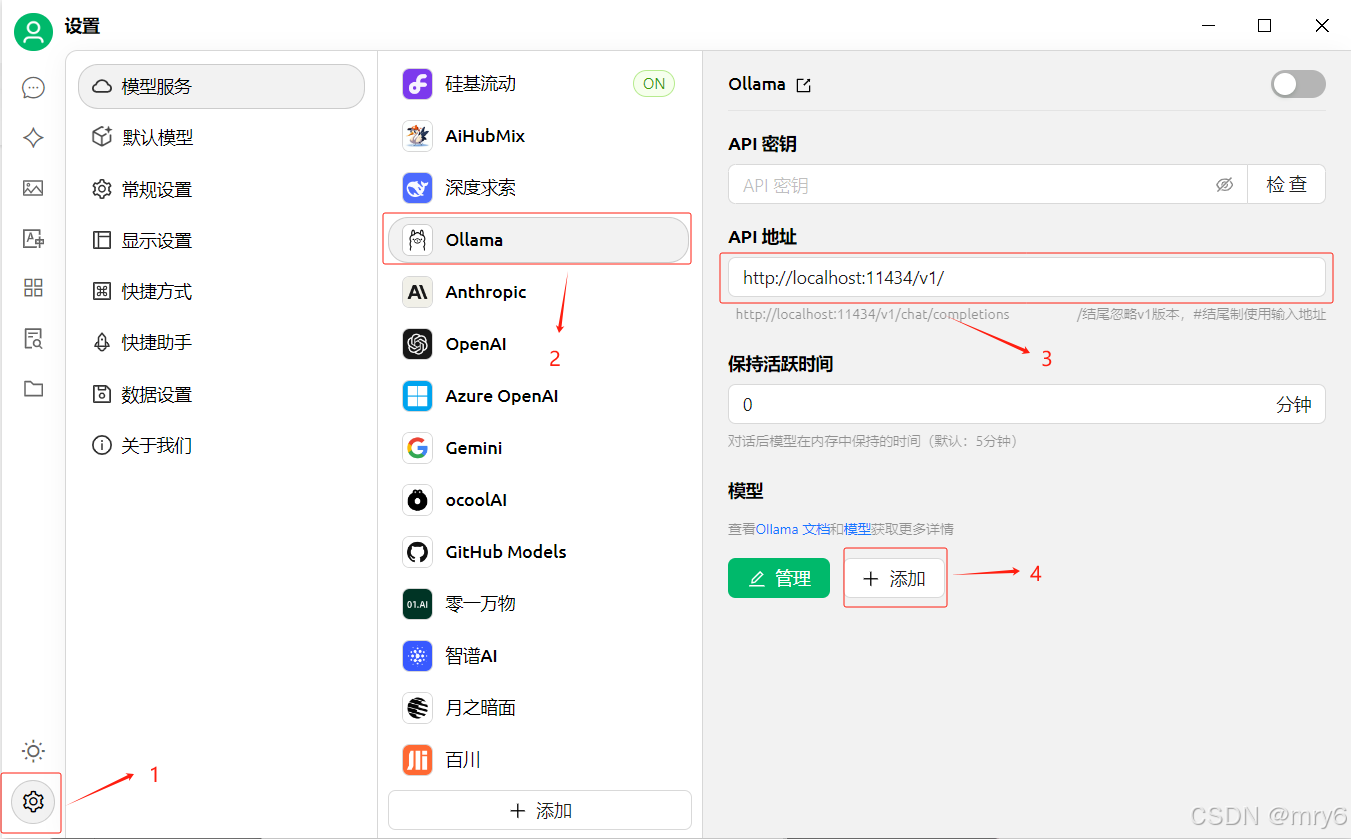Screen dimensions: 1351x839
Task: Select the OpenAI provider
Action: (539, 344)
